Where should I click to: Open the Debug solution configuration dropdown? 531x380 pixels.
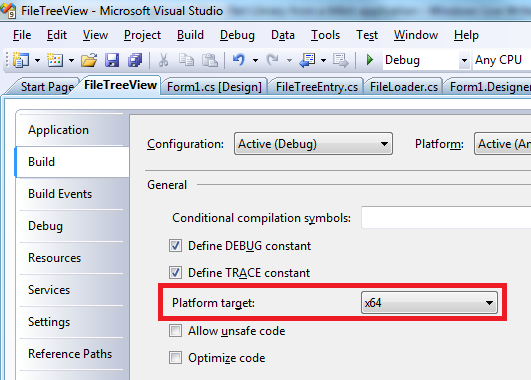click(x=426, y=60)
